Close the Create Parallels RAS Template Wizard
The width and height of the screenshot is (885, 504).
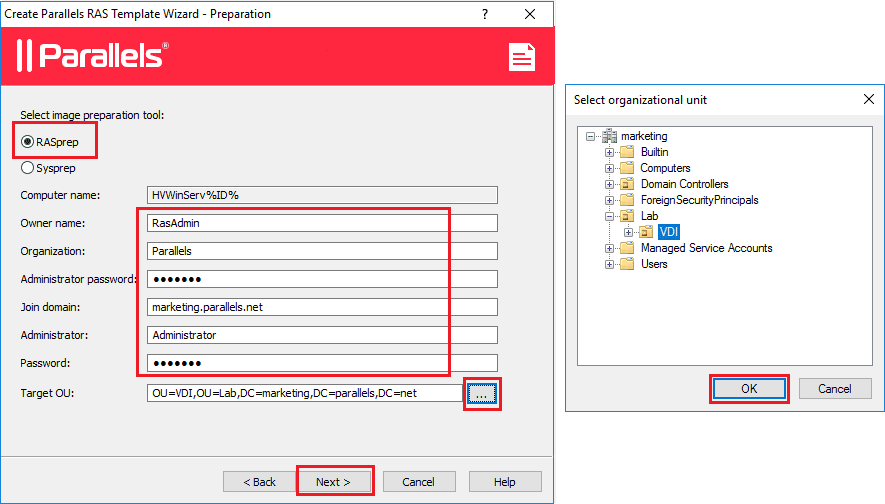click(529, 14)
